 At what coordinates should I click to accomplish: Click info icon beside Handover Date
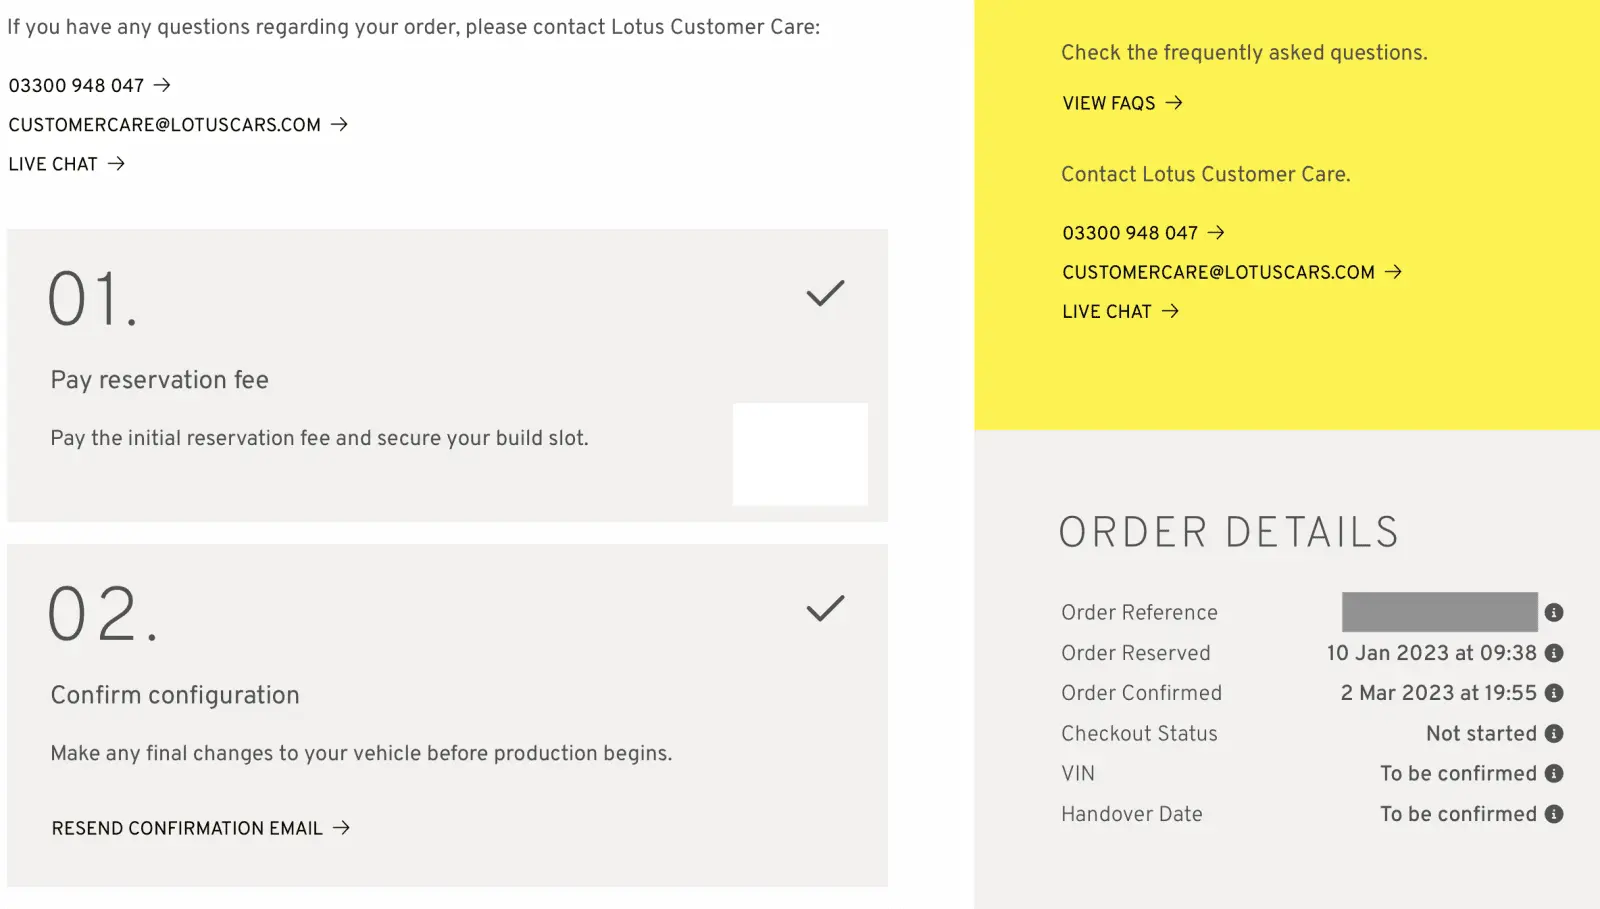tap(1553, 814)
